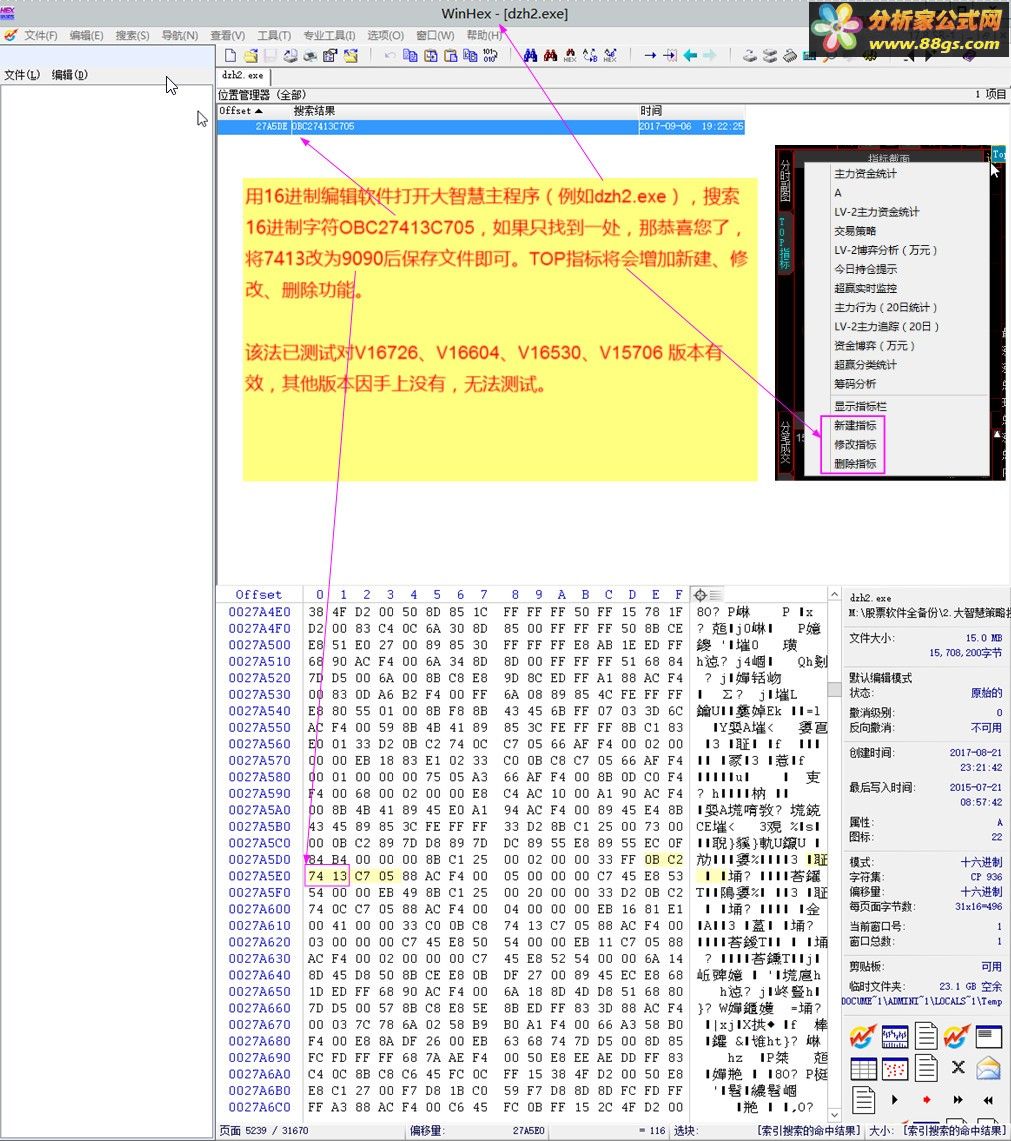The width and height of the screenshot is (1011, 1141).
Task: Open the 导航(N) menu
Action: [x=180, y=35]
